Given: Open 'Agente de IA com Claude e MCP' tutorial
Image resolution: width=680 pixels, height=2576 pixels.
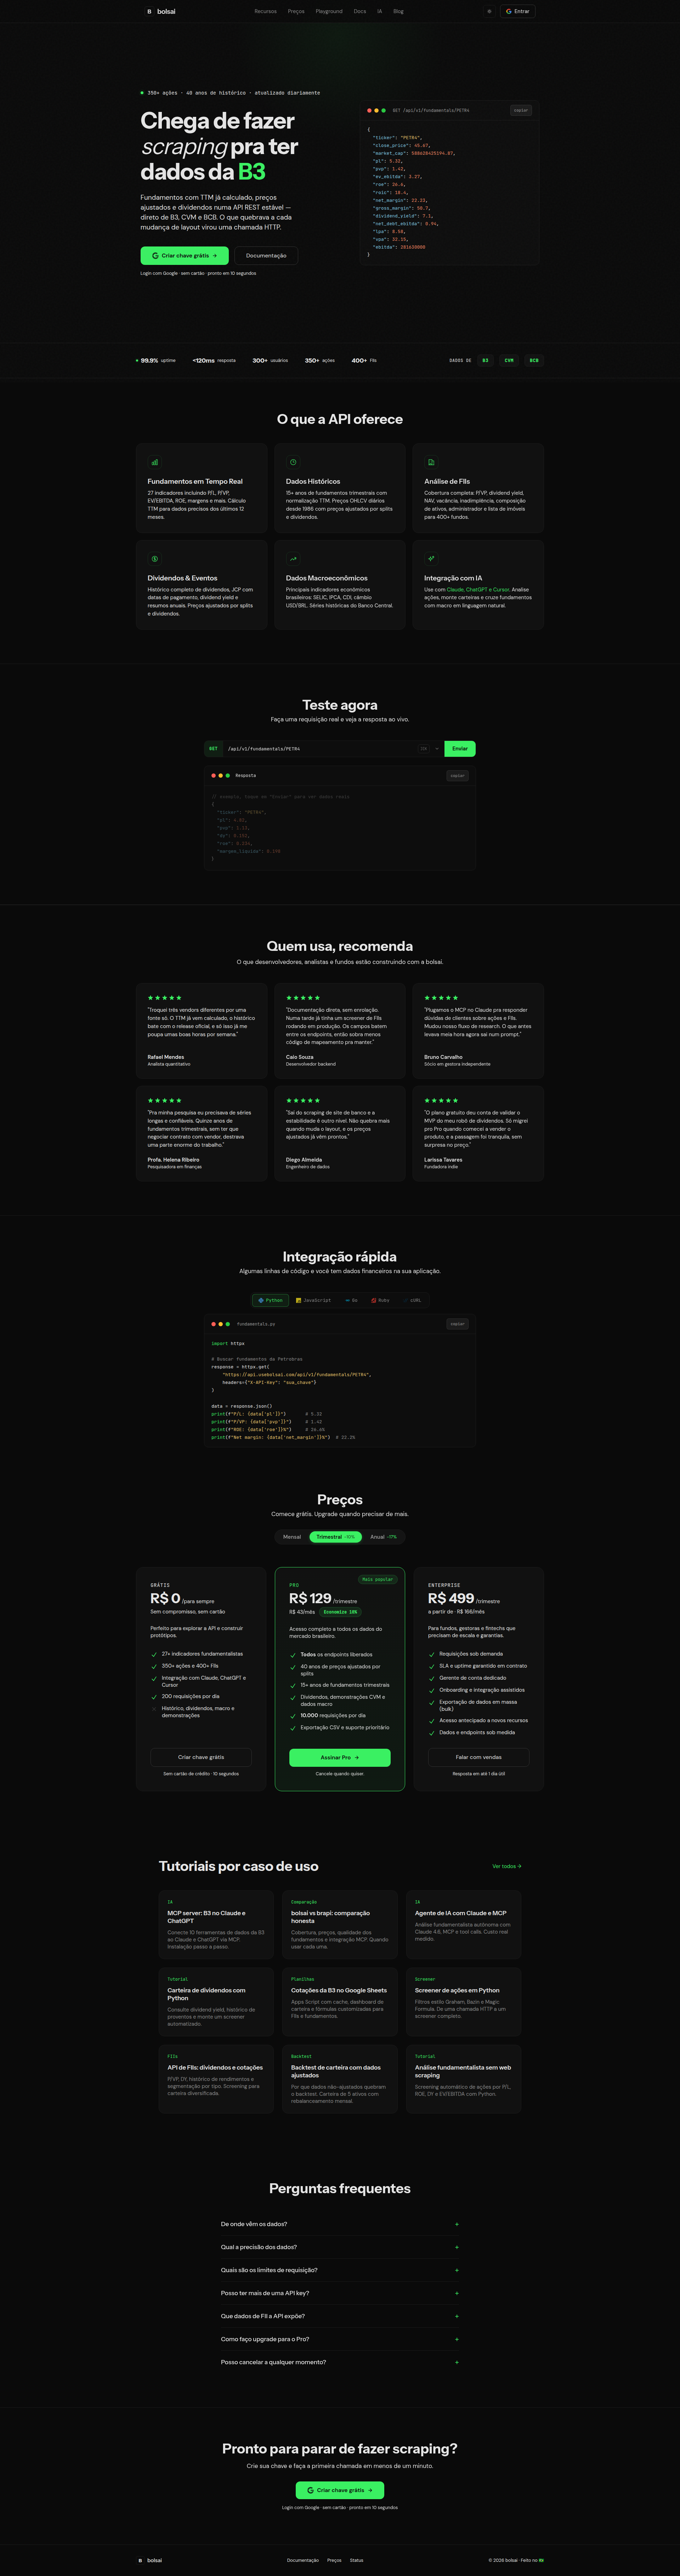Looking at the screenshot, I should point(464,1925).
